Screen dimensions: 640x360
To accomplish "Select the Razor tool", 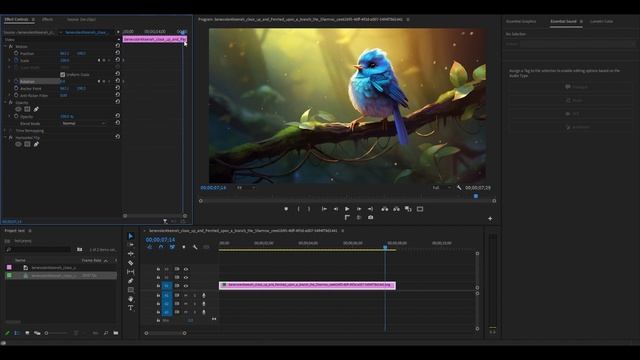I will [131, 263].
